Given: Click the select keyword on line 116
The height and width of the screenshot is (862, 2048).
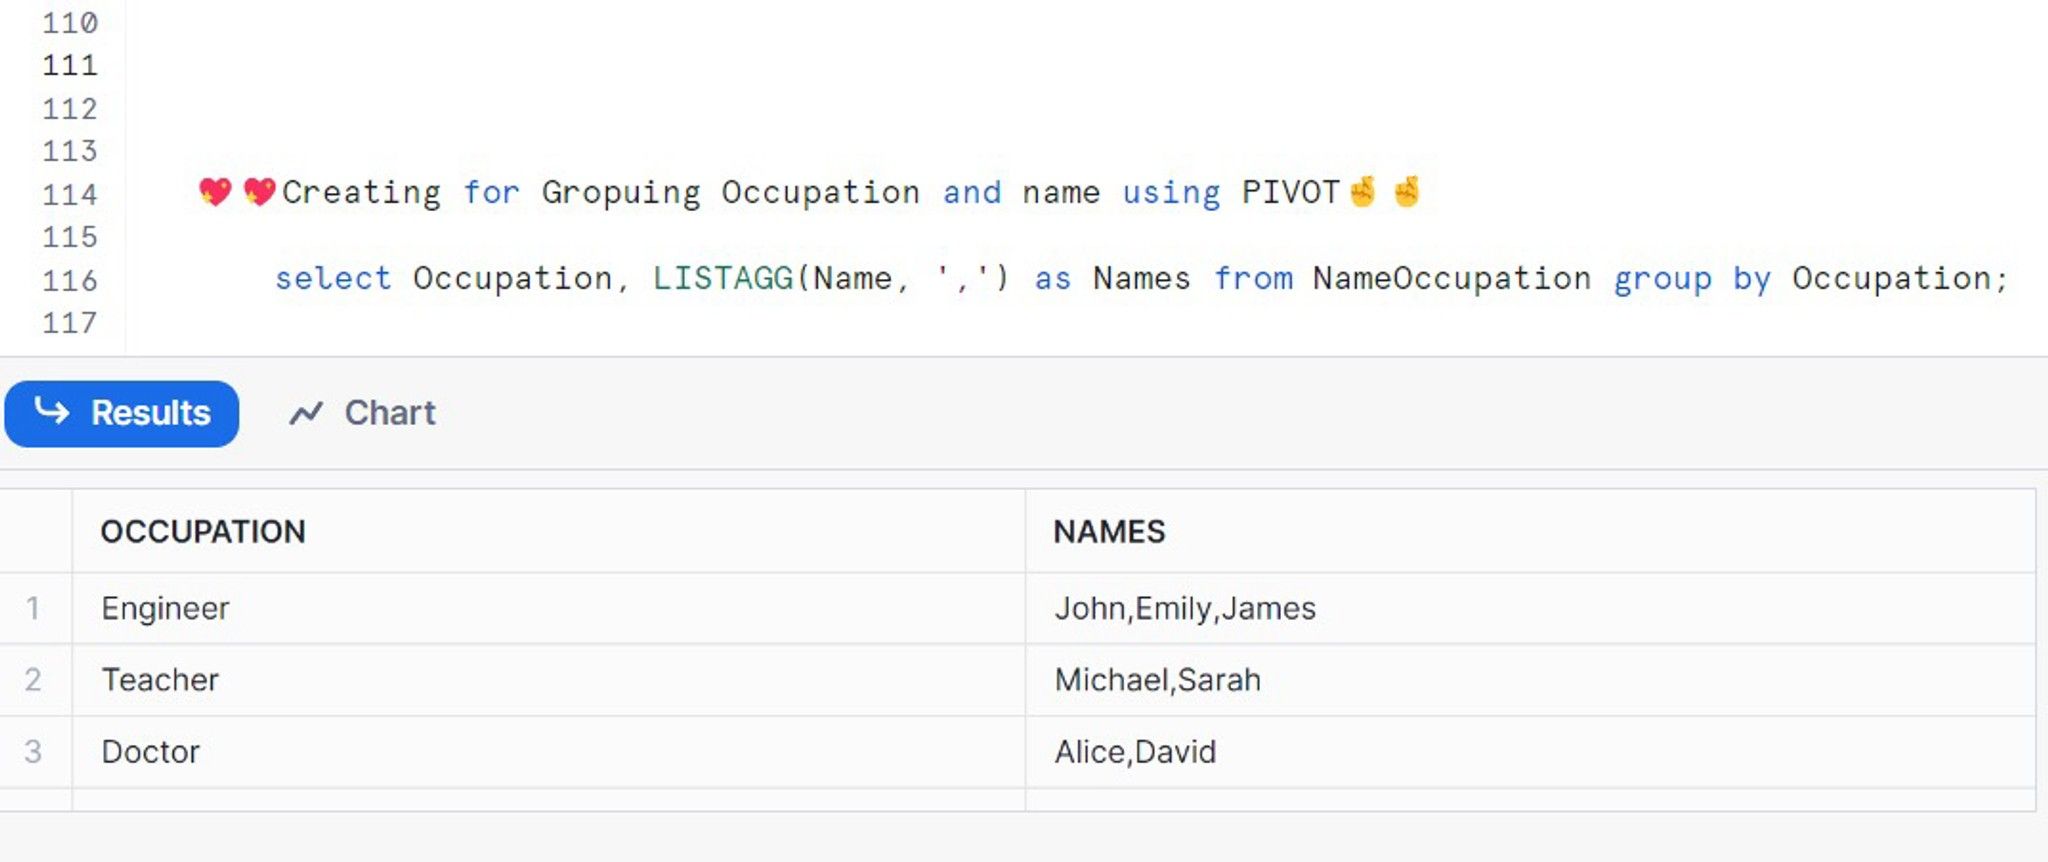Looking at the screenshot, I should coord(333,278).
